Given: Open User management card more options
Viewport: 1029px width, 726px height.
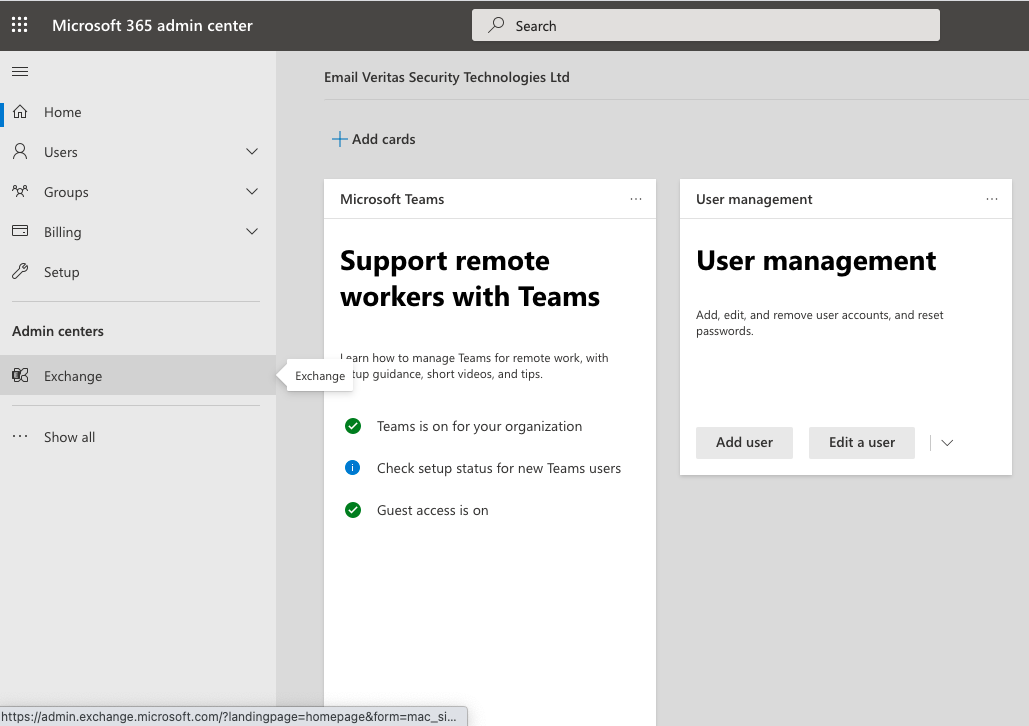Looking at the screenshot, I should point(992,199).
